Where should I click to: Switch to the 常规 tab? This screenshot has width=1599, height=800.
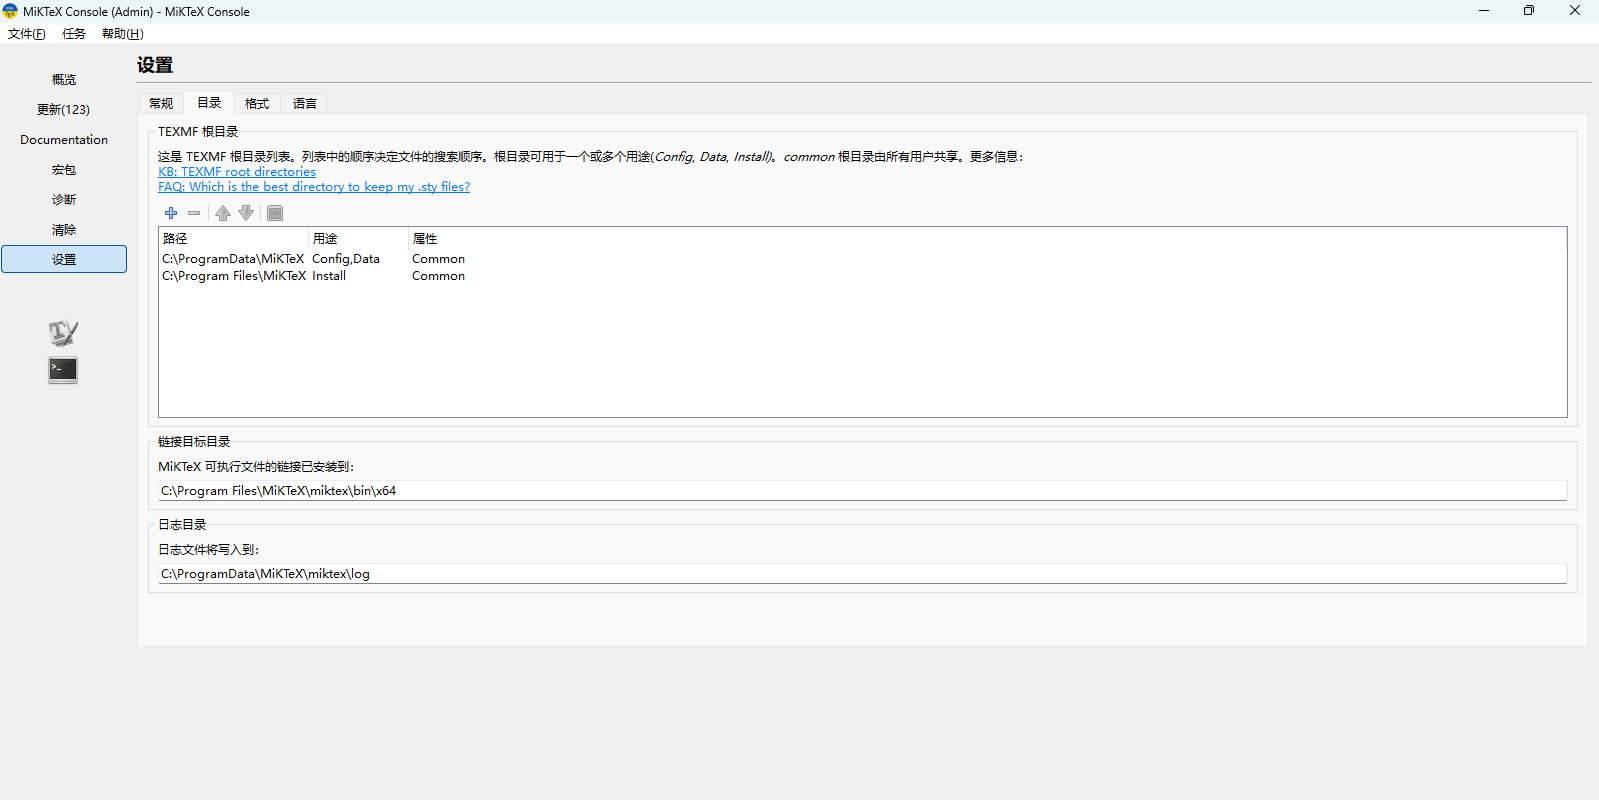coord(161,104)
